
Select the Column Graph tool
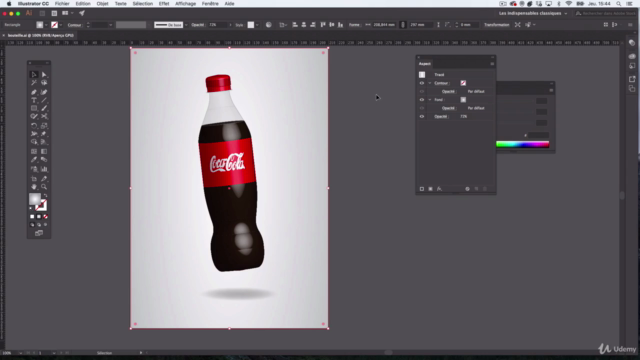point(44,169)
